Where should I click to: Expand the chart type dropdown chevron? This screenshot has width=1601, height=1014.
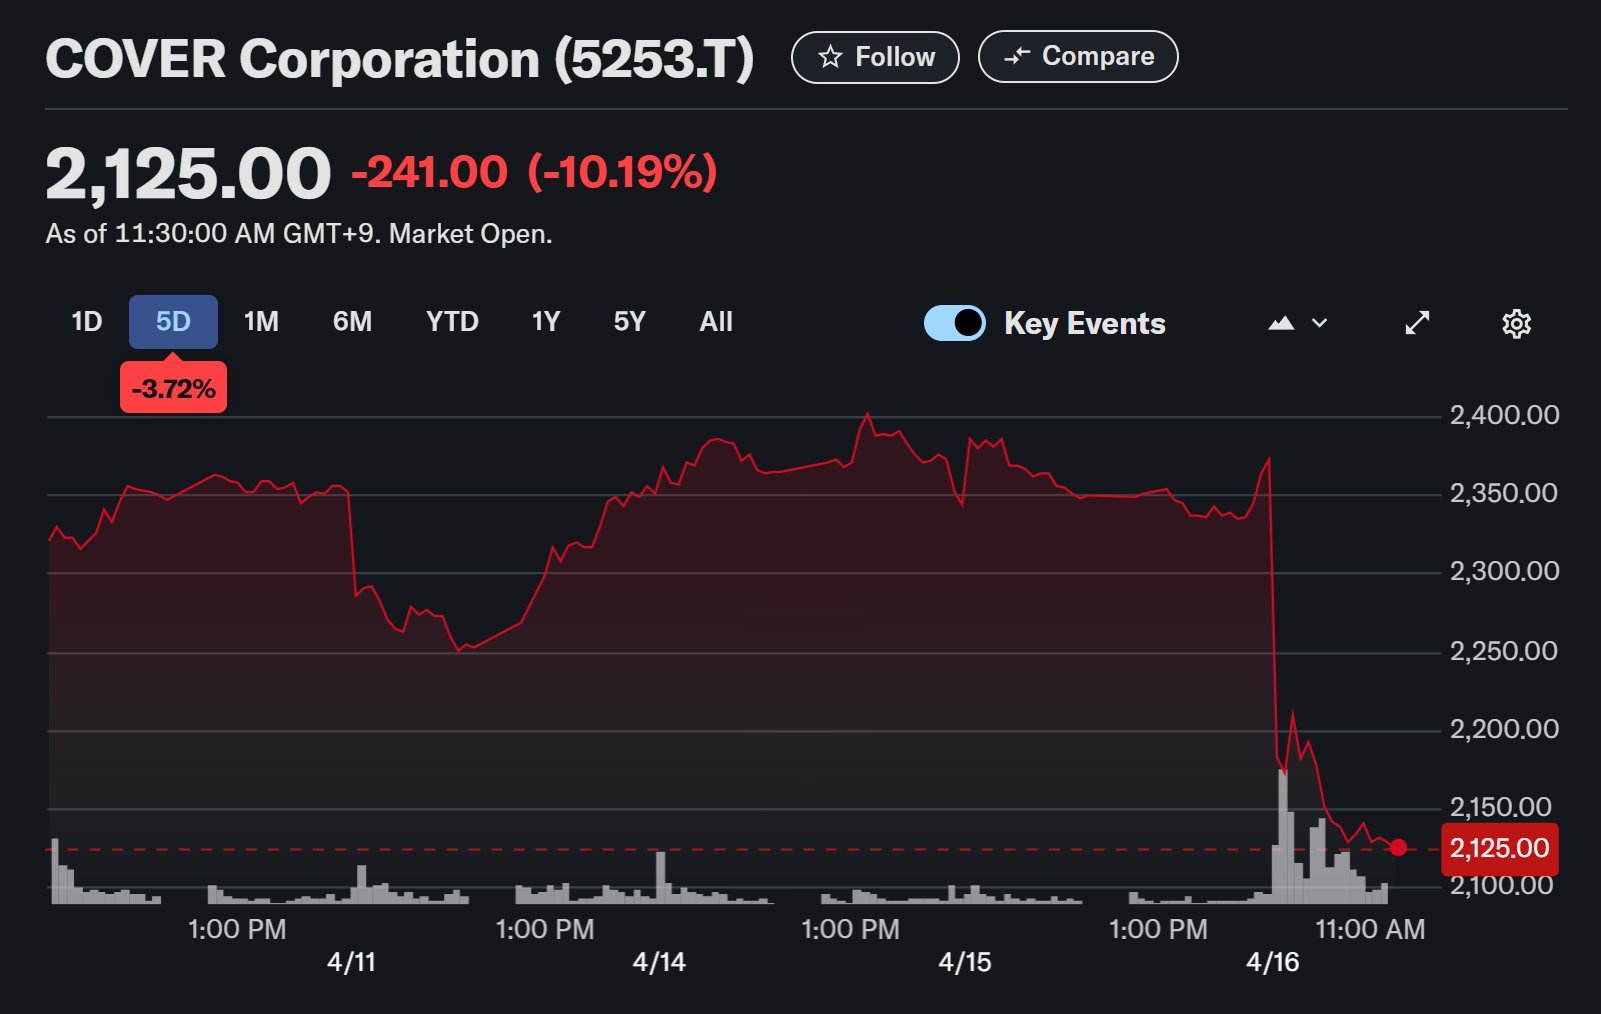click(1320, 323)
